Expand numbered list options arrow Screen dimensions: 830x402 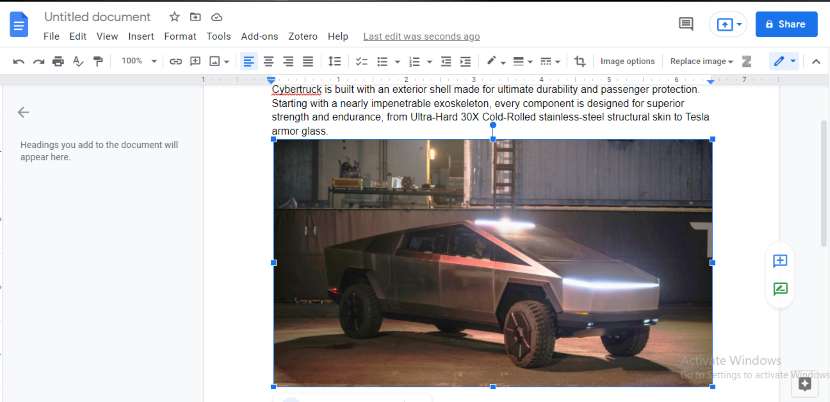(x=430, y=62)
